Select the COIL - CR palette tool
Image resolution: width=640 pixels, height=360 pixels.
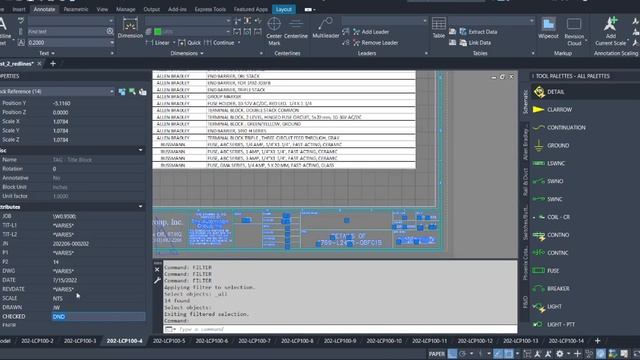coord(551,217)
